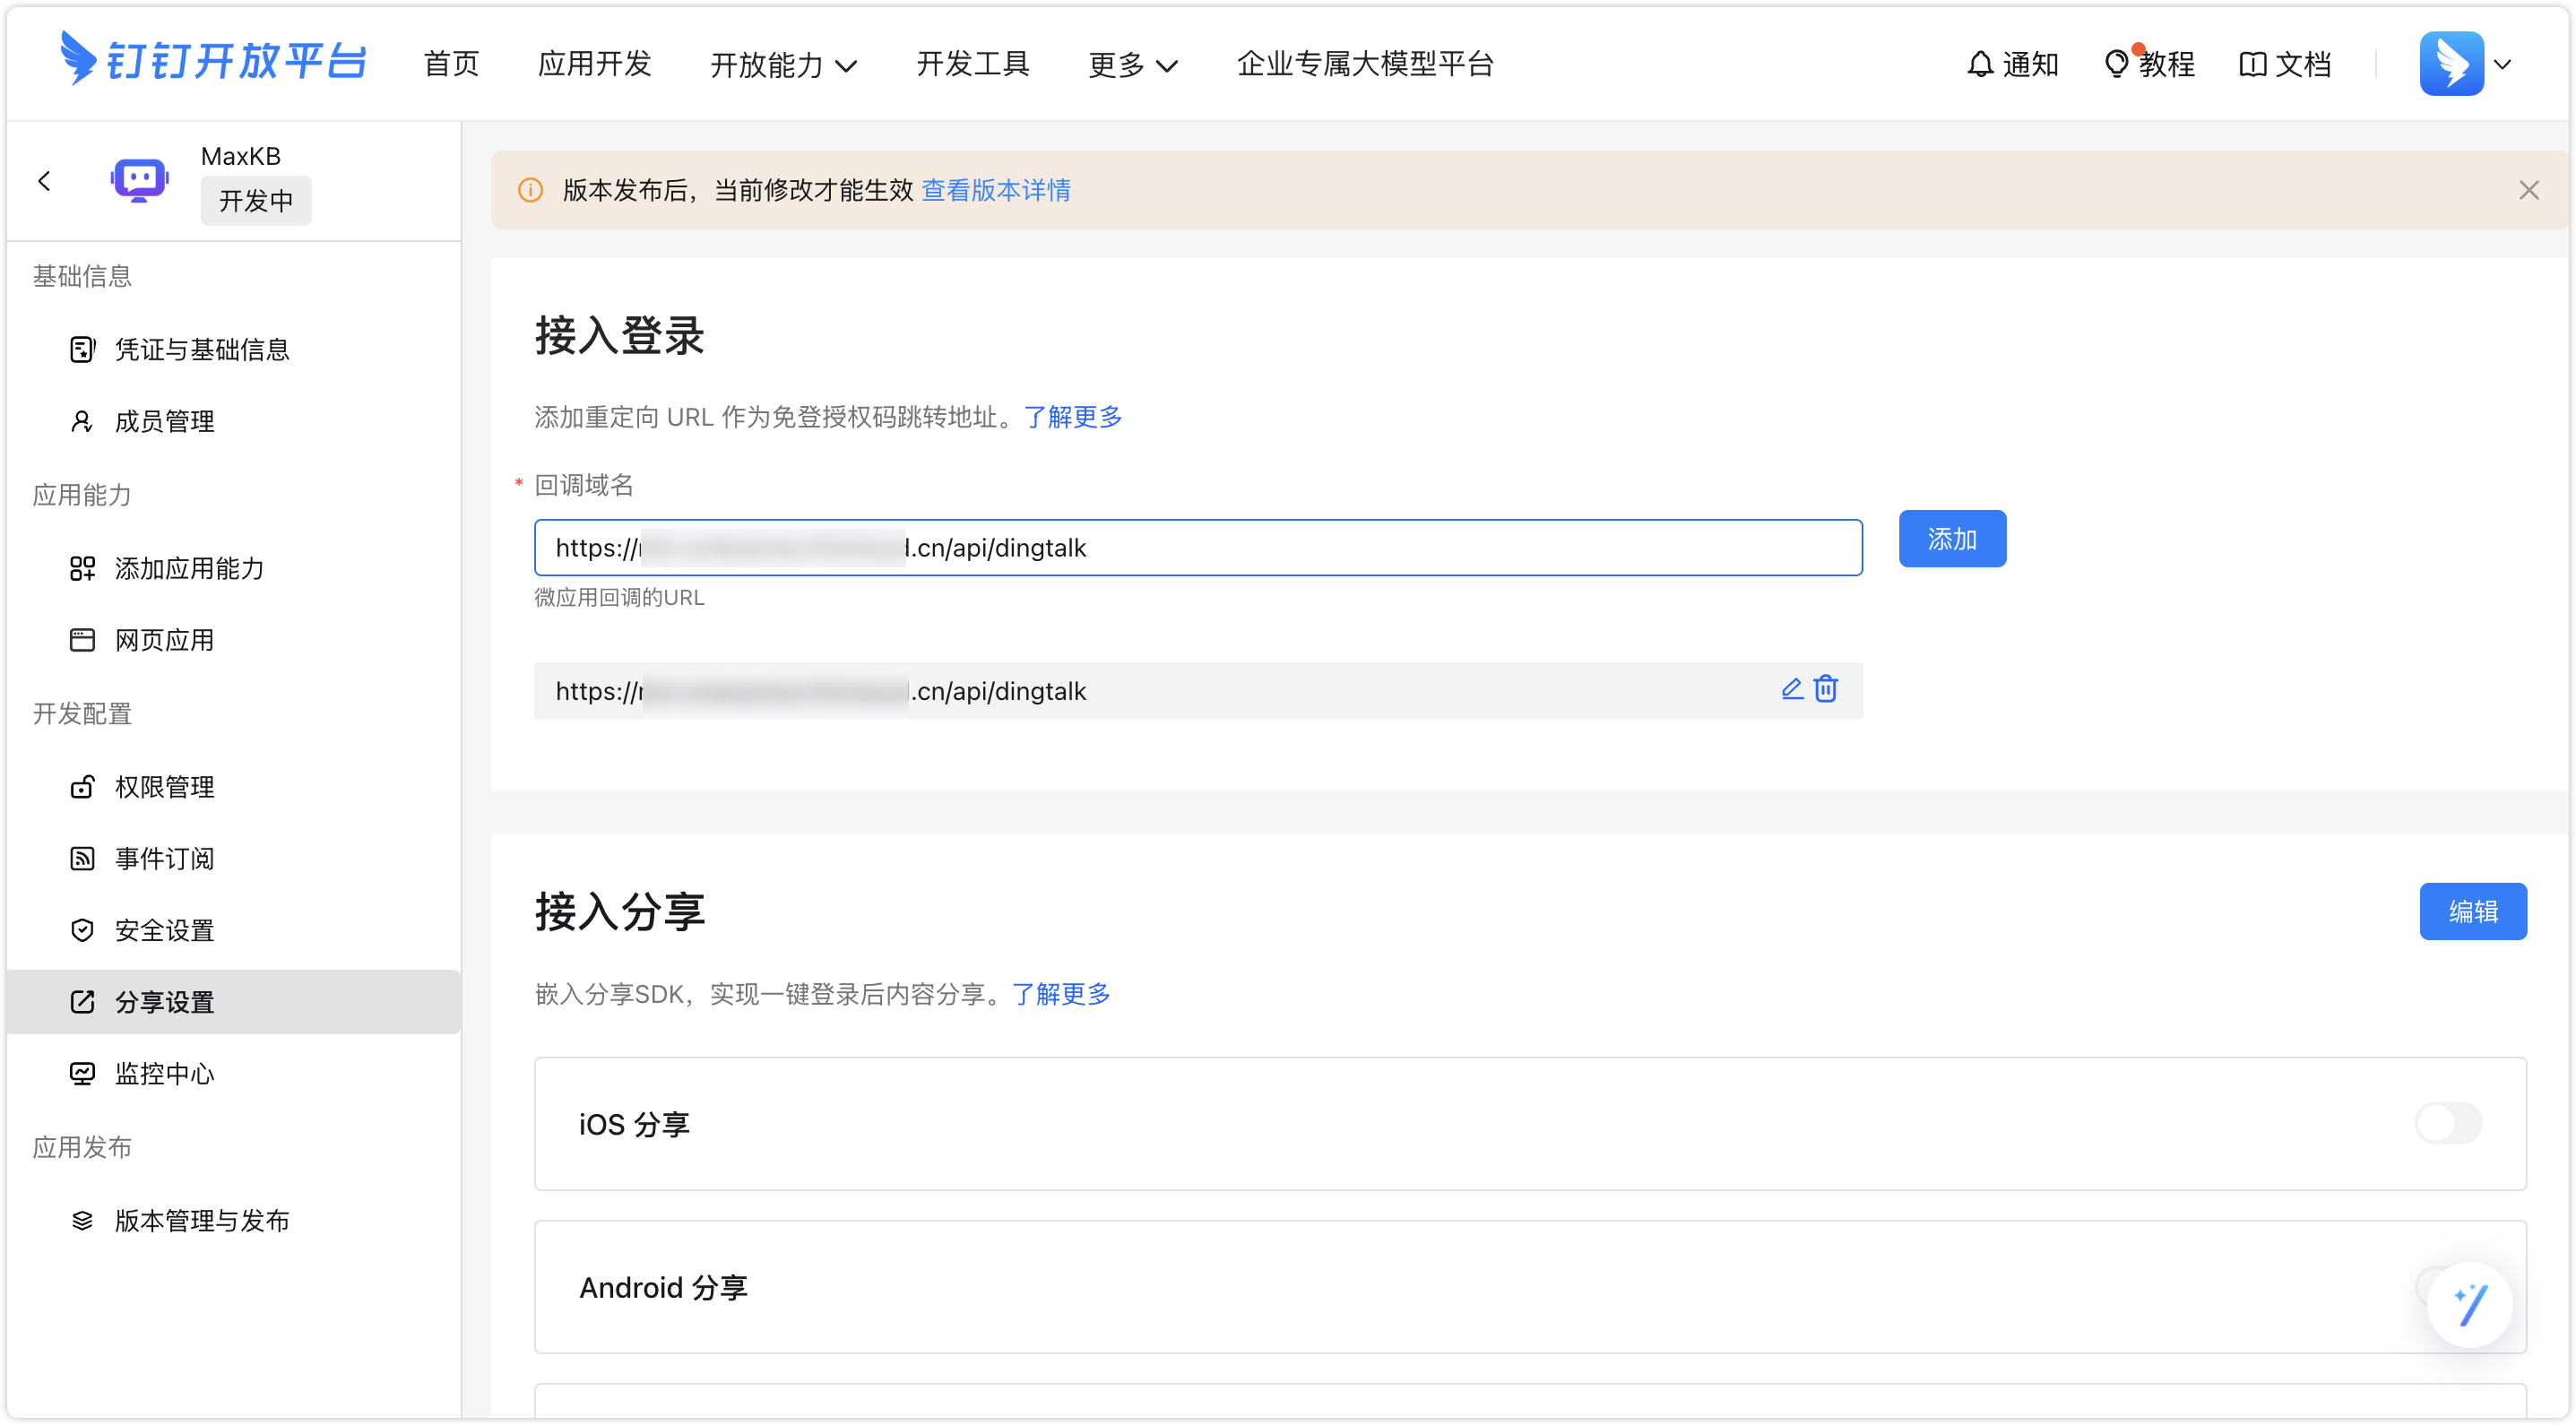Click the 添加 button to add callback URL
Image resolution: width=2576 pixels, height=1425 pixels.
click(1951, 538)
